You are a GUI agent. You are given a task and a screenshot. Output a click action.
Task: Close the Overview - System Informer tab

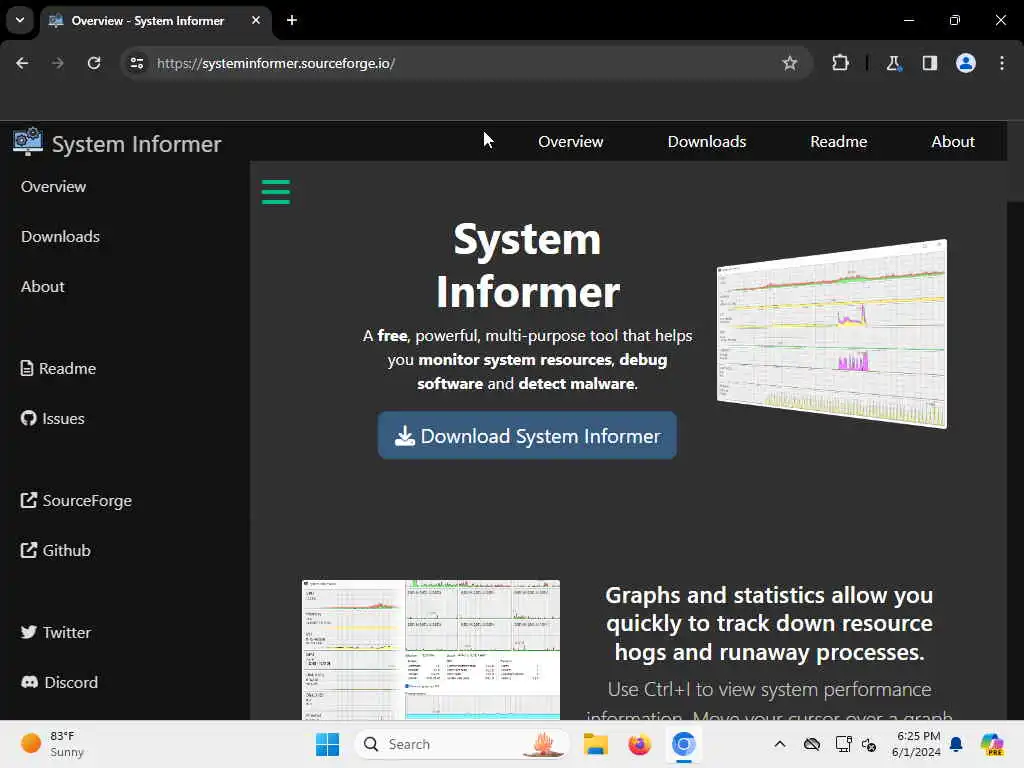(x=256, y=20)
